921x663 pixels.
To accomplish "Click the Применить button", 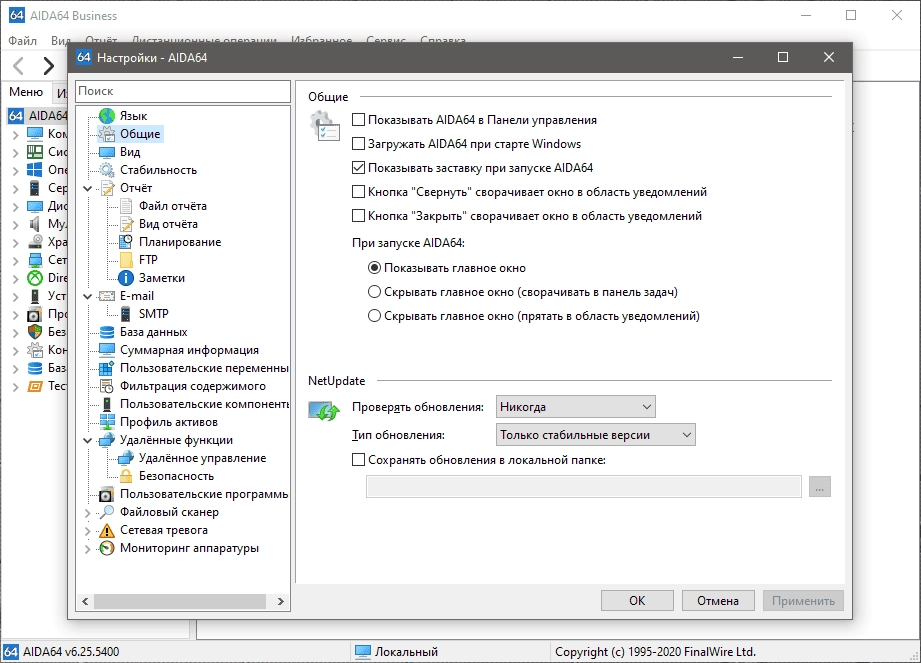I will pyautogui.click(x=803, y=601).
